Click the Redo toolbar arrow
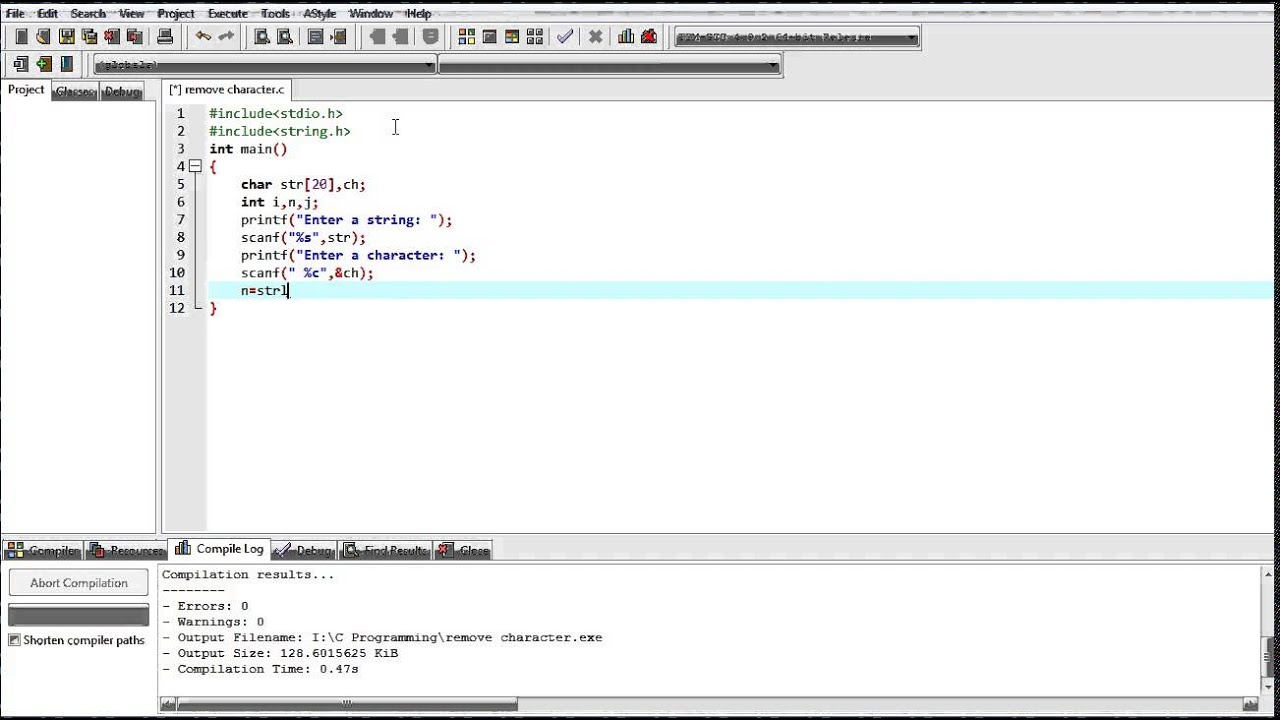The image size is (1280, 720). [x=226, y=37]
